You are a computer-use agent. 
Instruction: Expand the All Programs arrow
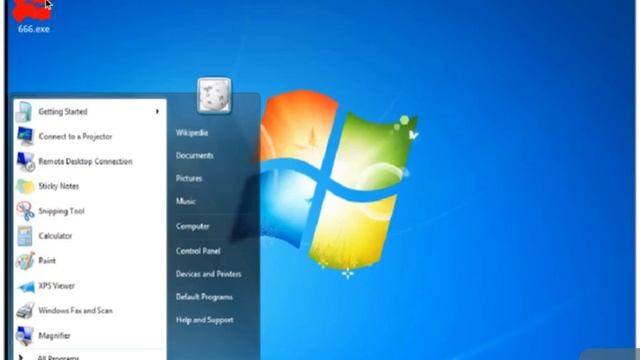pyautogui.click(x=20, y=357)
